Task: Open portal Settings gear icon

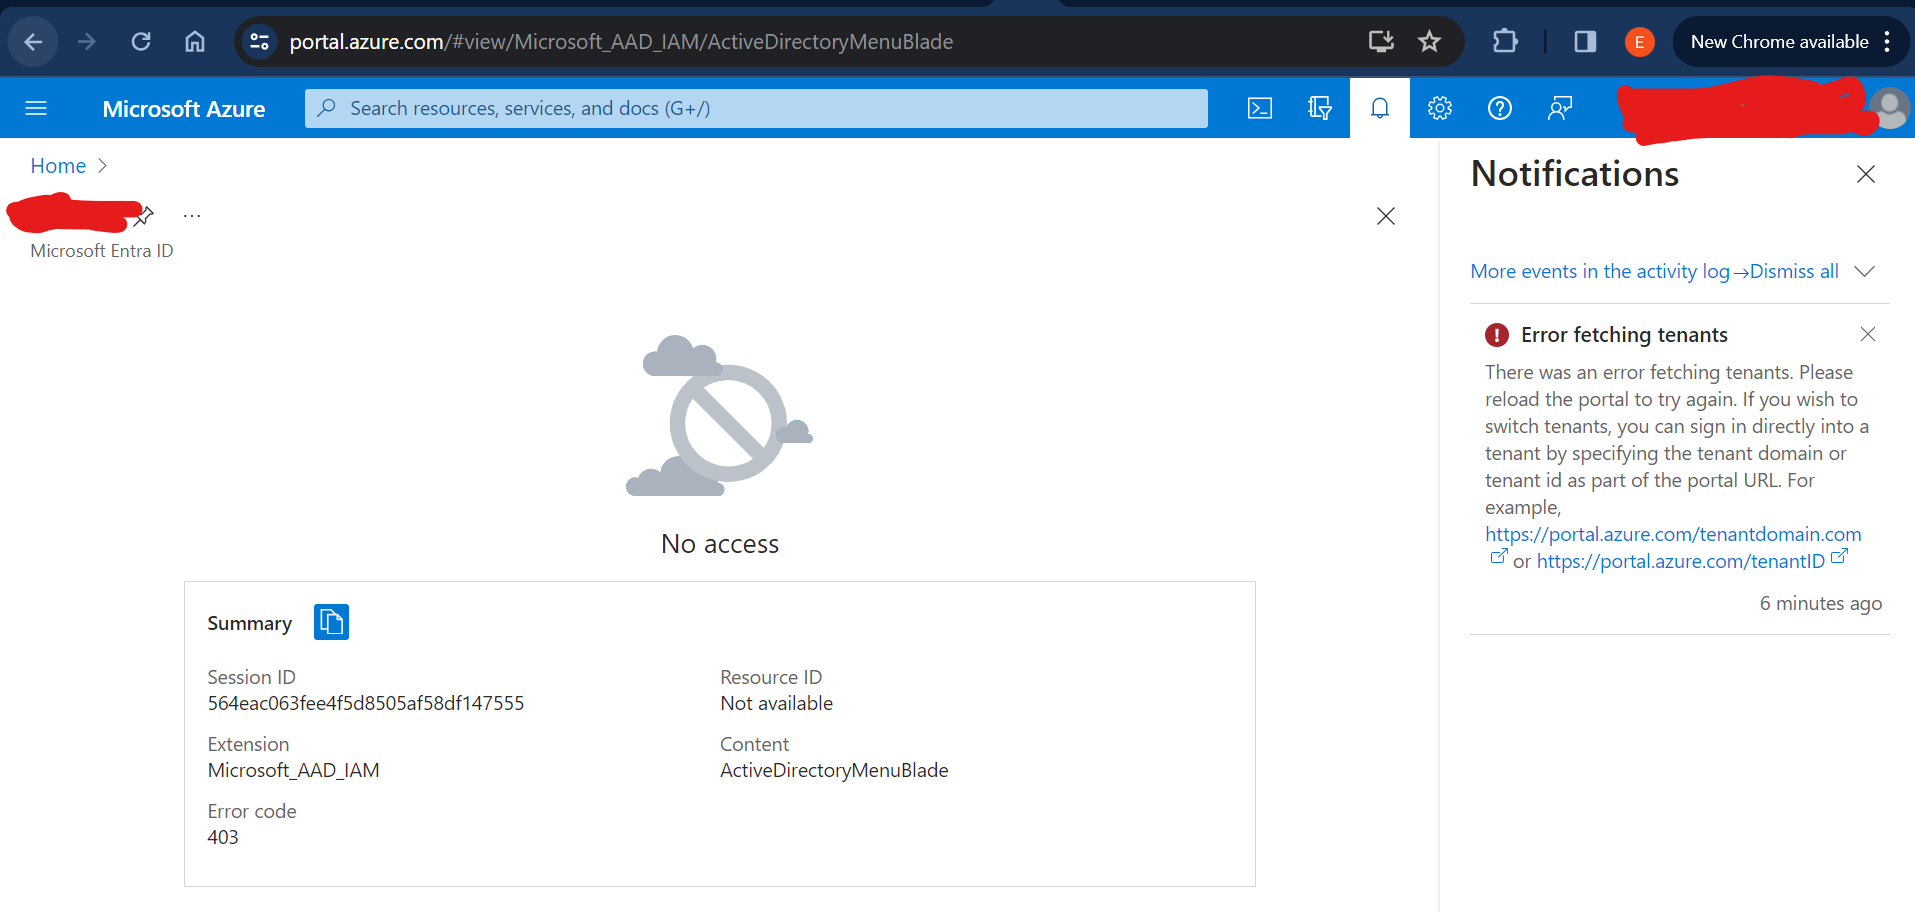Action: (x=1440, y=108)
